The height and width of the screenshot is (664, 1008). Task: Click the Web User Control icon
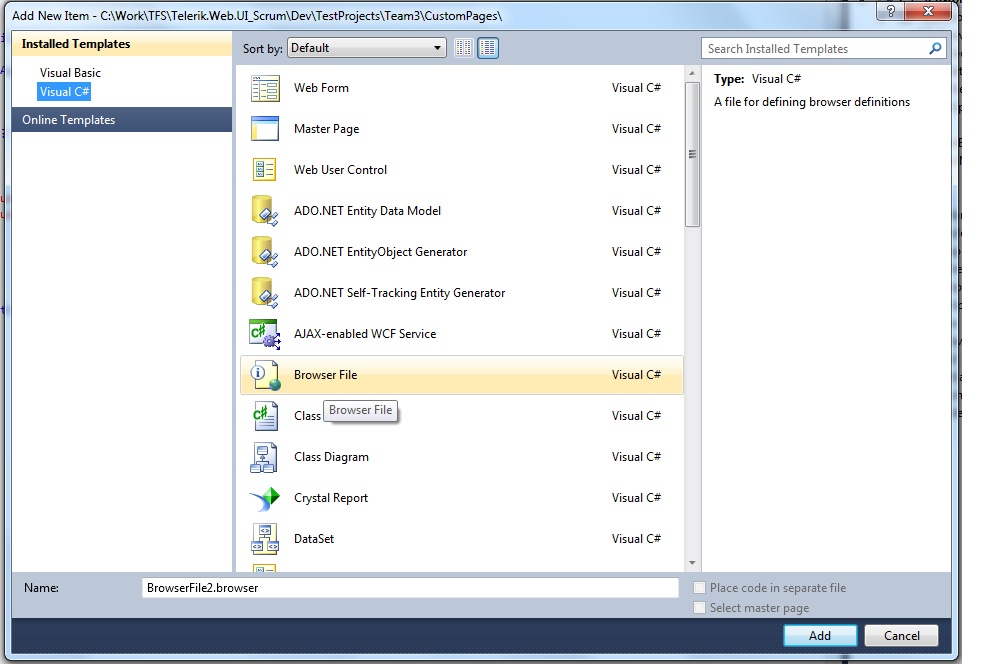pyautogui.click(x=265, y=170)
